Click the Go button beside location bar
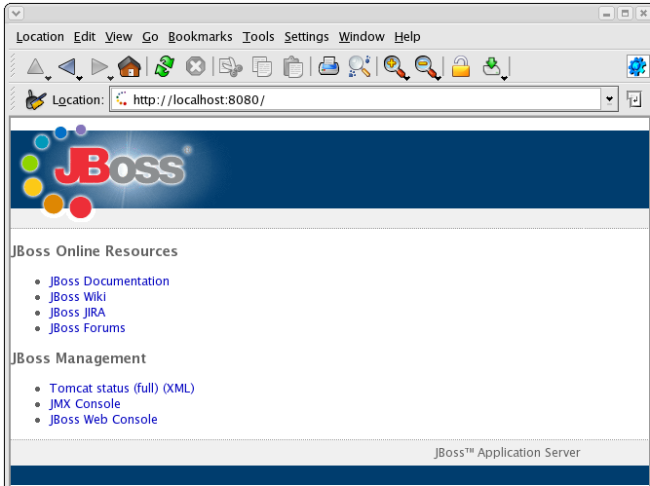 634,100
